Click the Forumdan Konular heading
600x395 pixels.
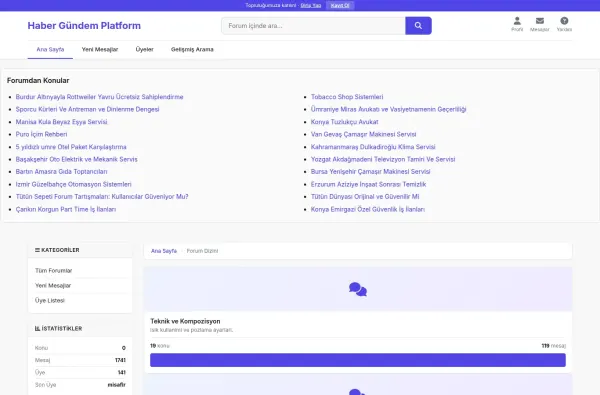pyautogui.click(x=38, y=80)
